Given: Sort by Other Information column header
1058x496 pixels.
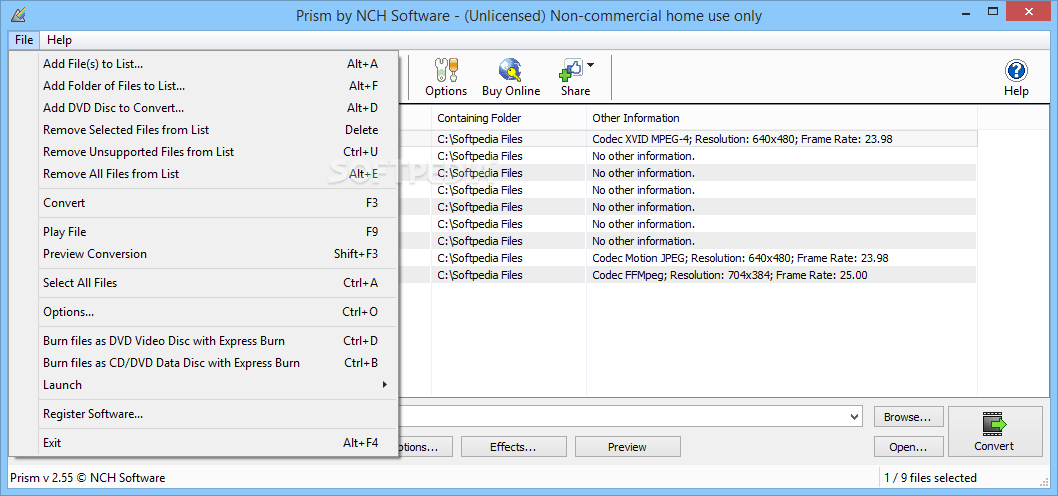Looking at the screenshot, I should (781, 117).
